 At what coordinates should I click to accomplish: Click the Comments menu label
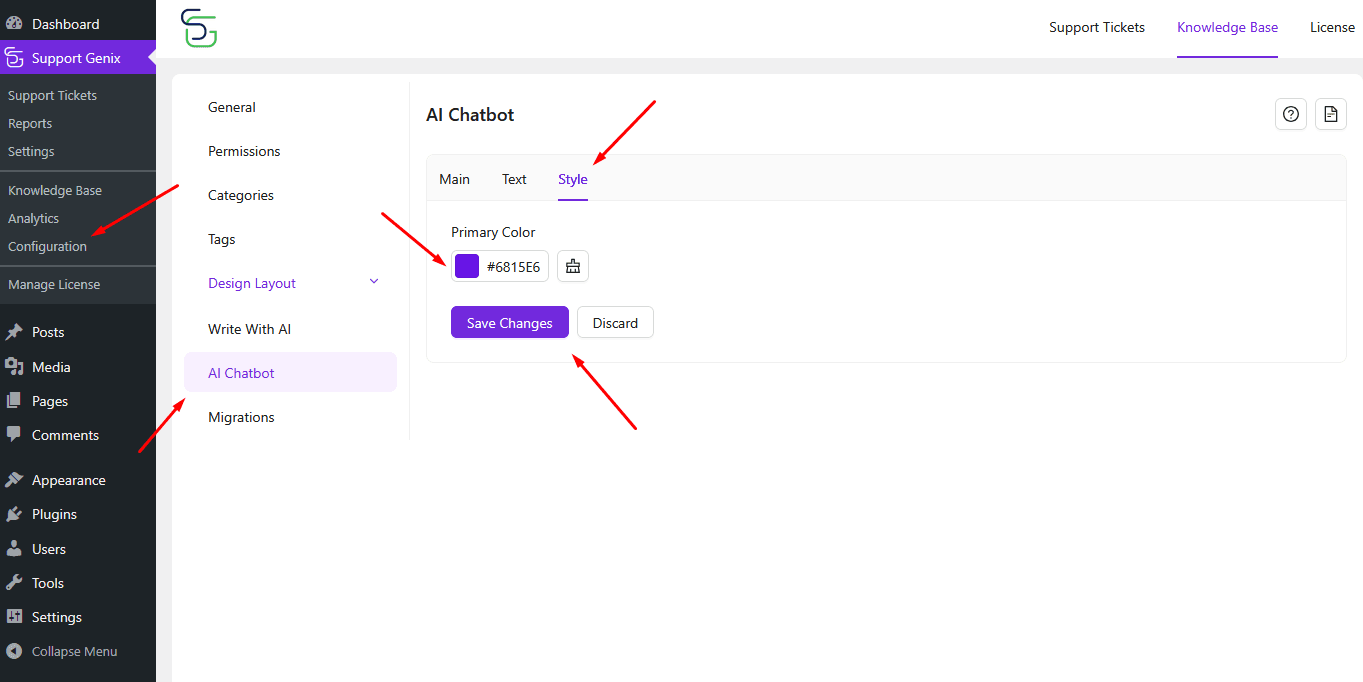tap(65, 435)
